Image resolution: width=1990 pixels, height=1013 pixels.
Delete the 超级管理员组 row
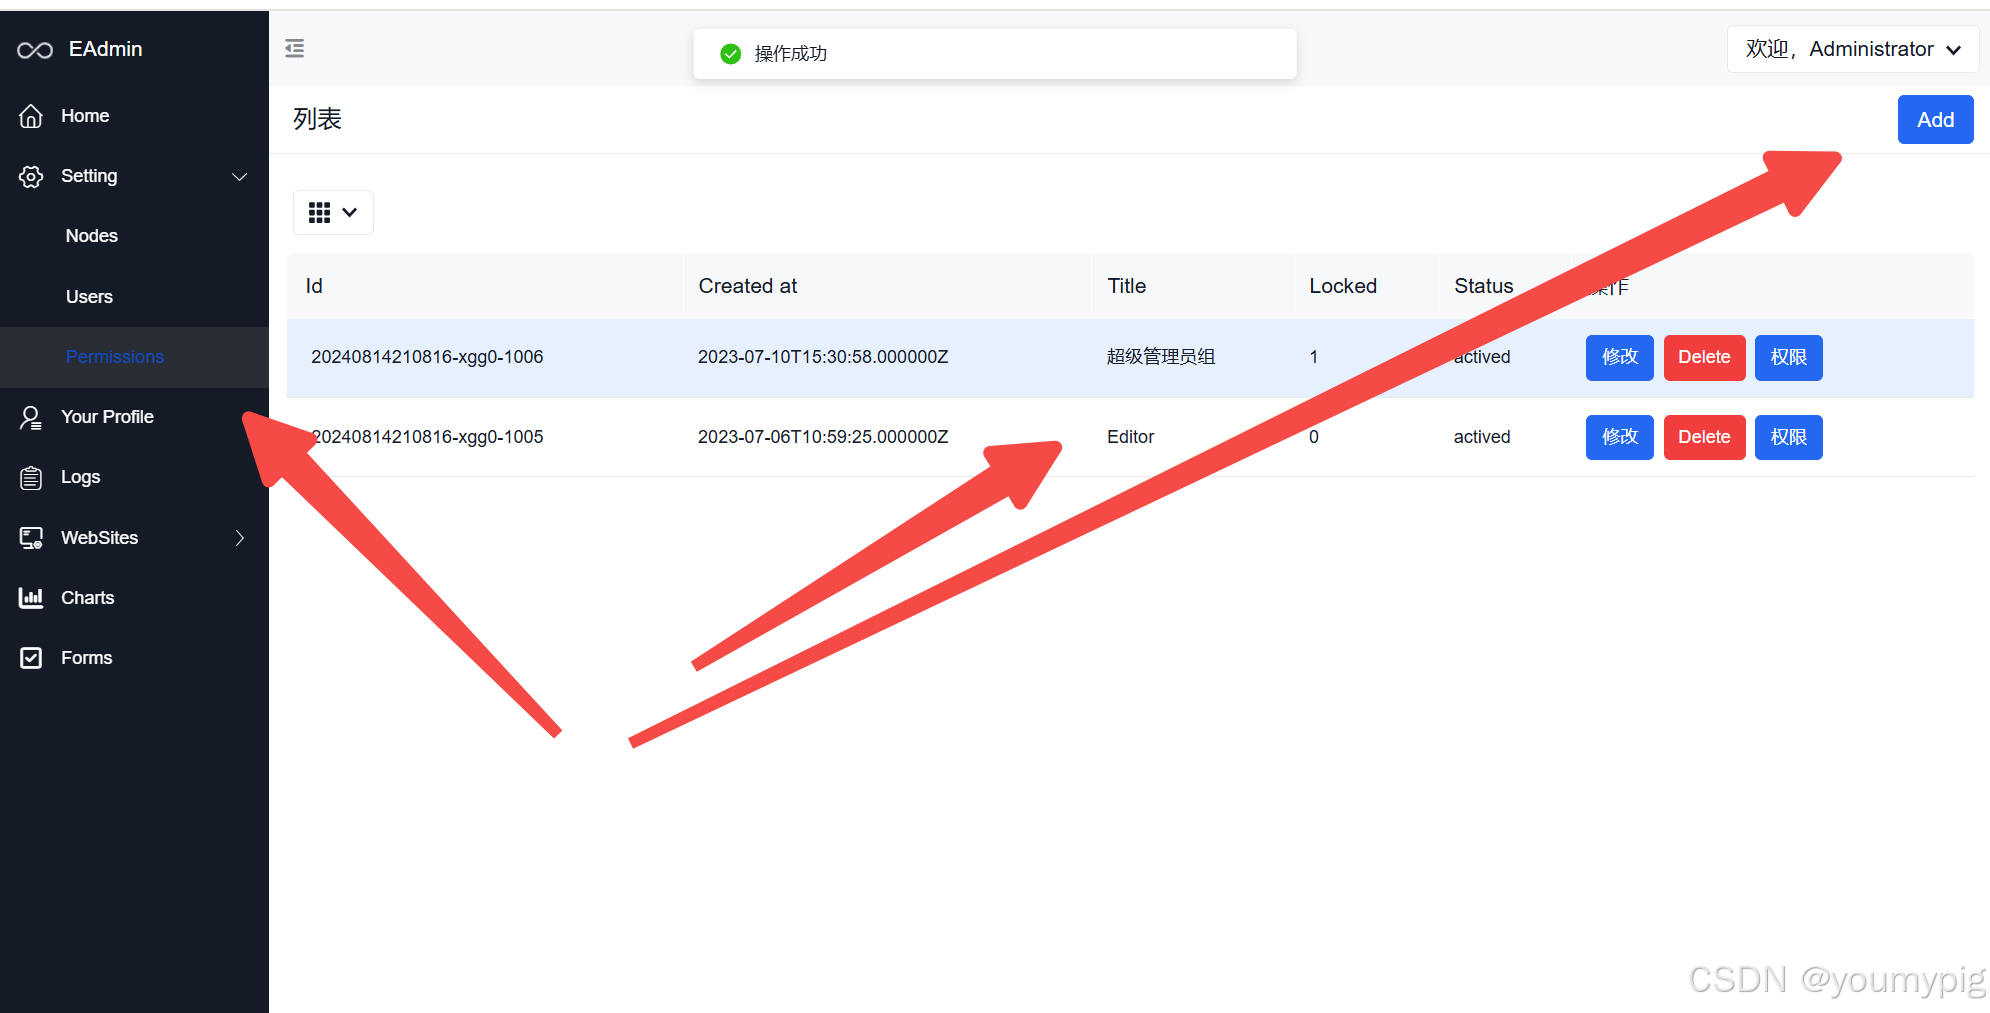pos(1704,358)
